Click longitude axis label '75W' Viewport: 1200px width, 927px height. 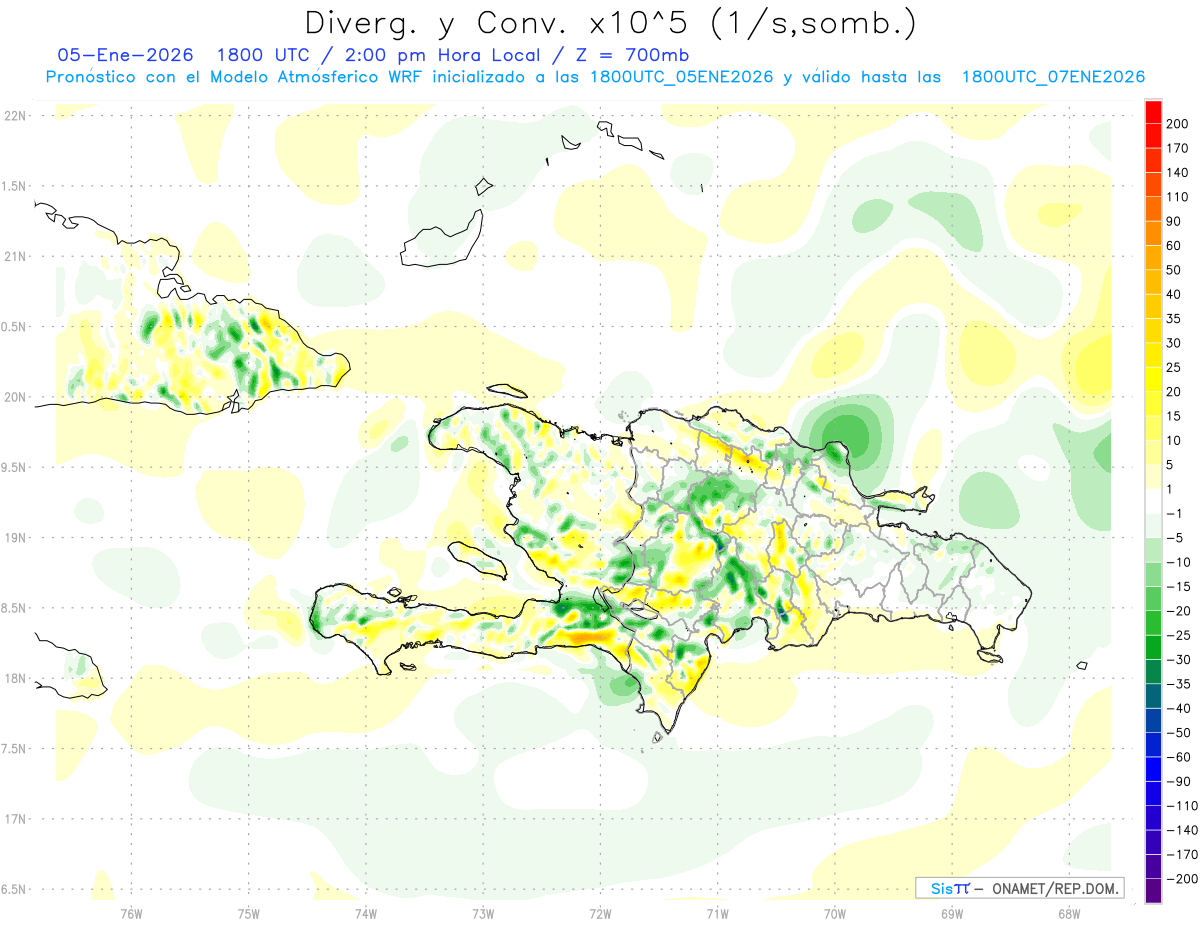point(248,913)
